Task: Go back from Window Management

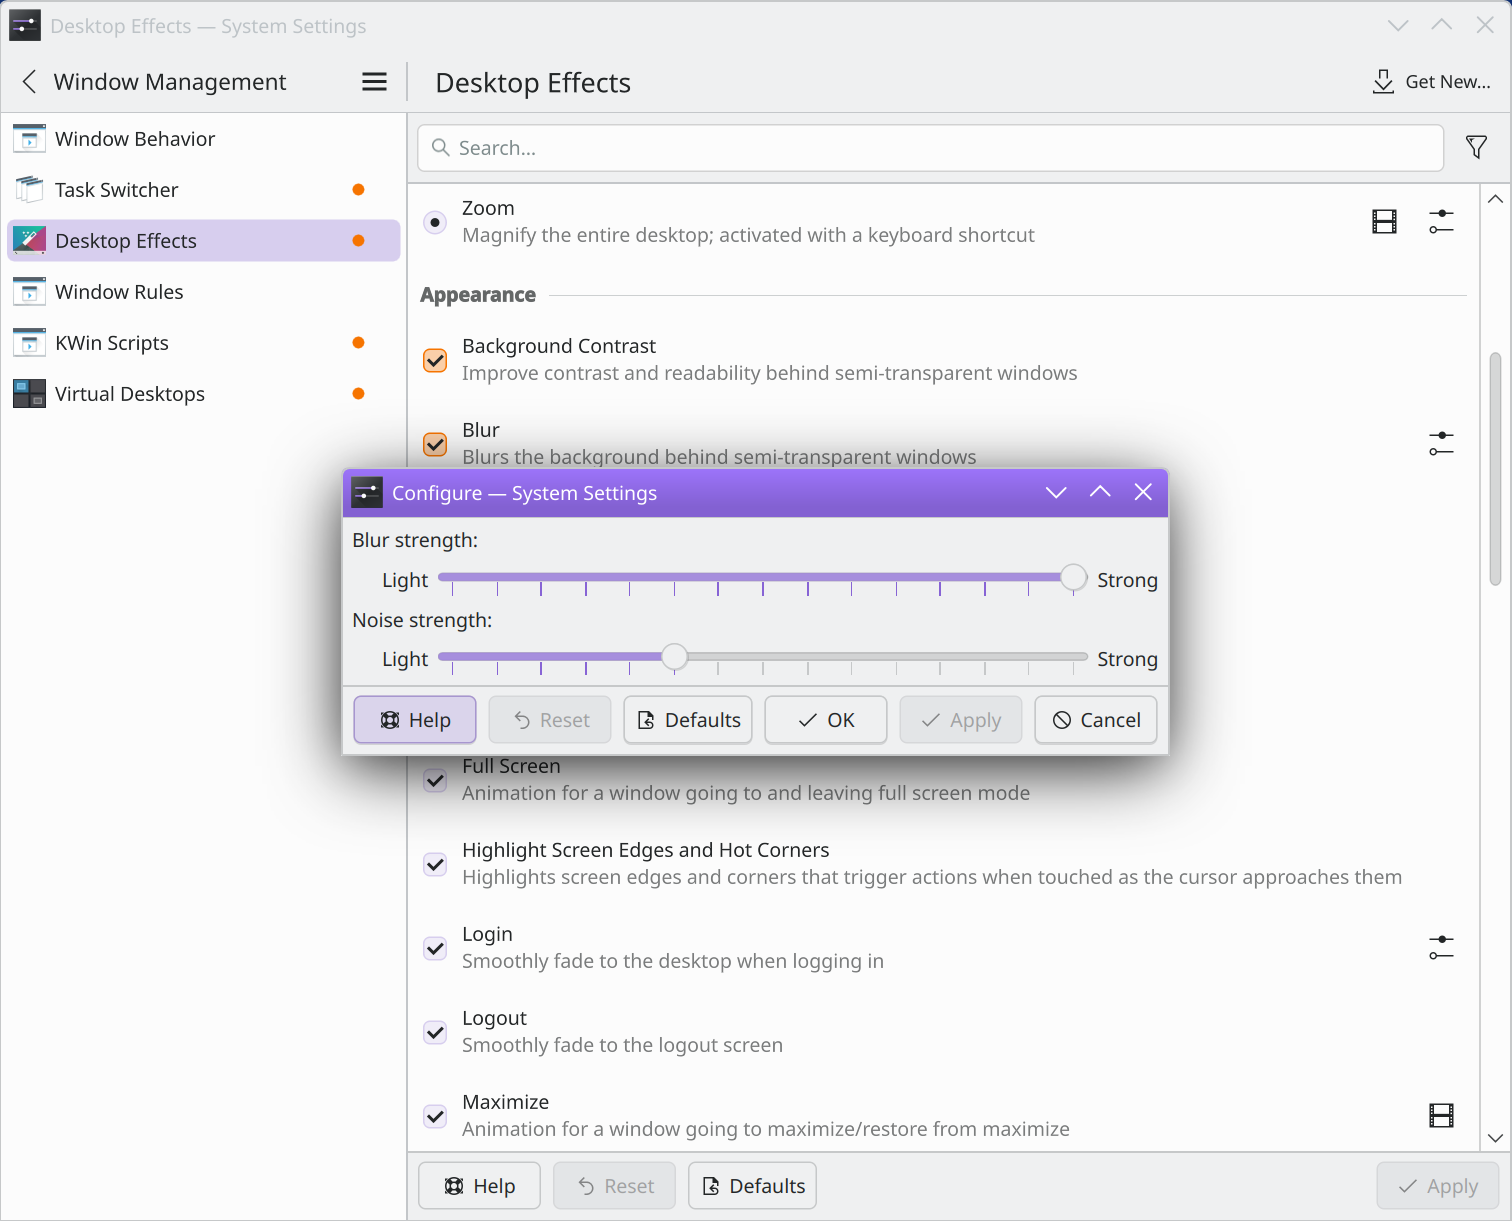Action: [x=29, y=82]
